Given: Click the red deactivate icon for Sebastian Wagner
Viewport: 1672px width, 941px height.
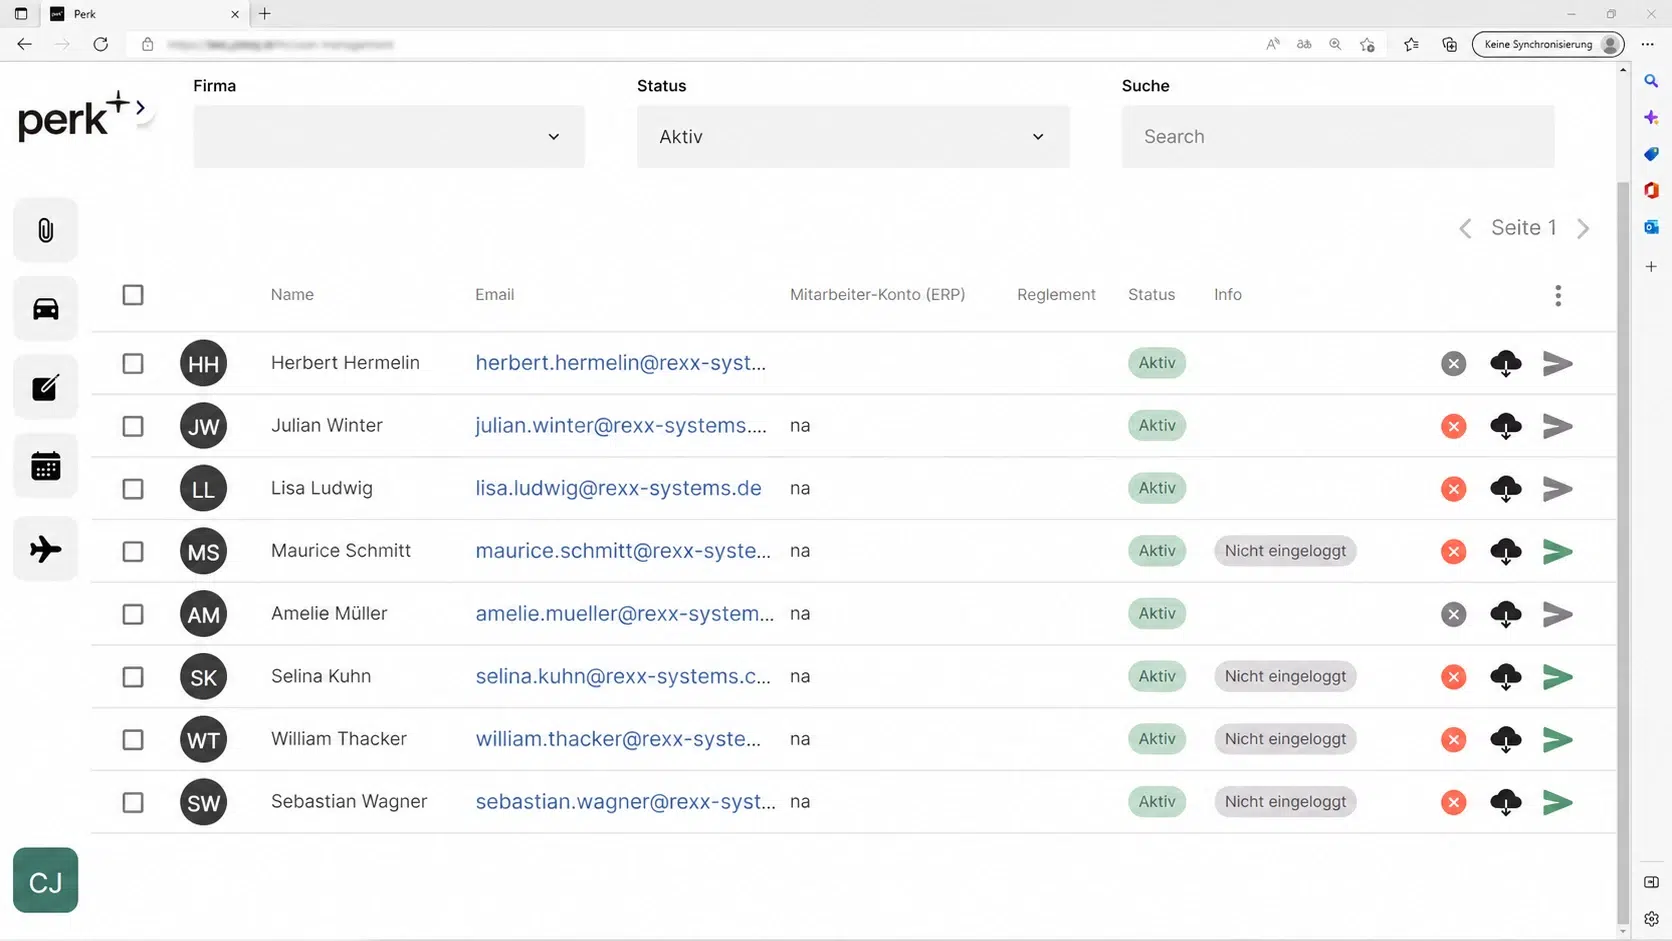Looking at the screenshot, I should (x=1454, y=802).
